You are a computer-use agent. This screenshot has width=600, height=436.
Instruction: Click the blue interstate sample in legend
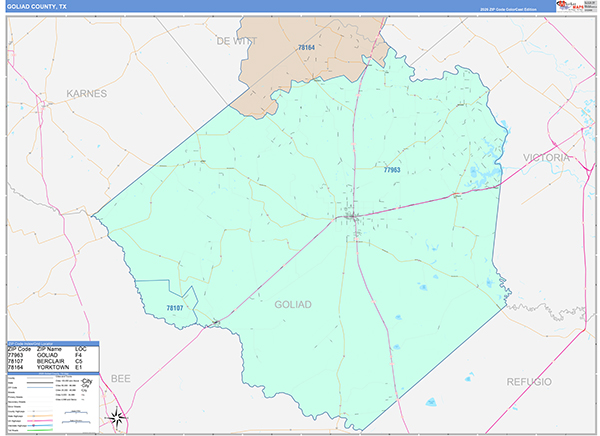(40, 425)
